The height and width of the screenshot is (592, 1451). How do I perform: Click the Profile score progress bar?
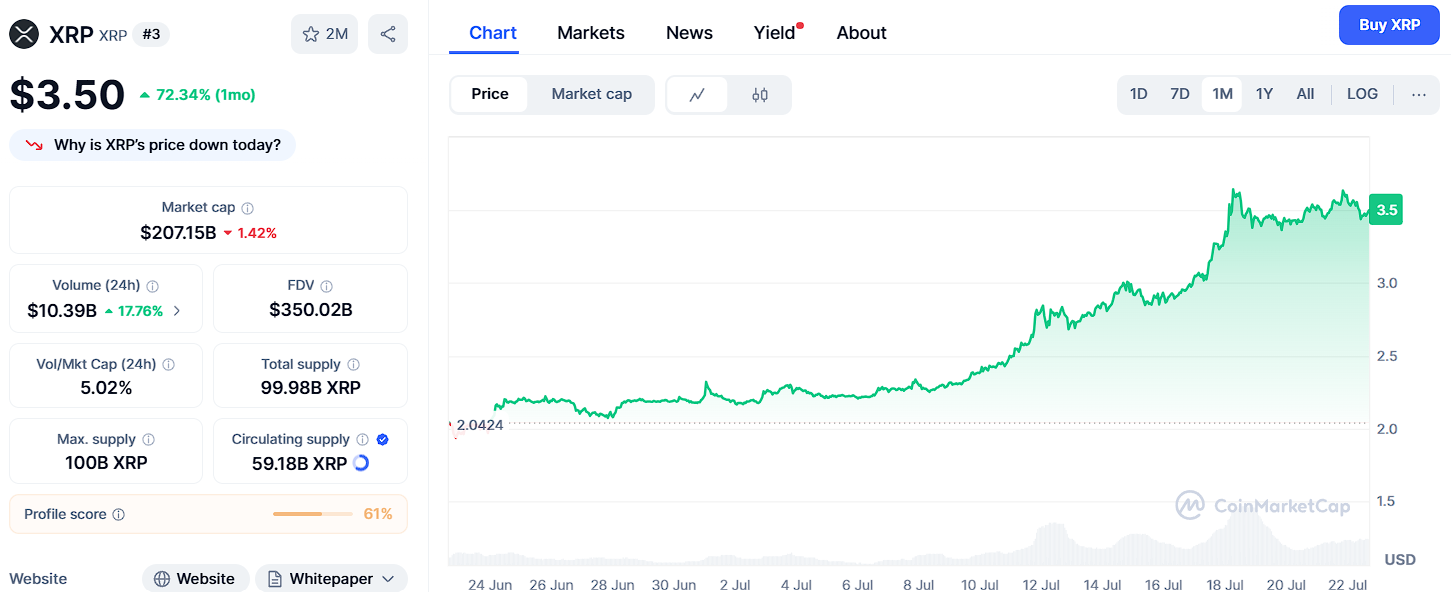click(x=312, y=514)
